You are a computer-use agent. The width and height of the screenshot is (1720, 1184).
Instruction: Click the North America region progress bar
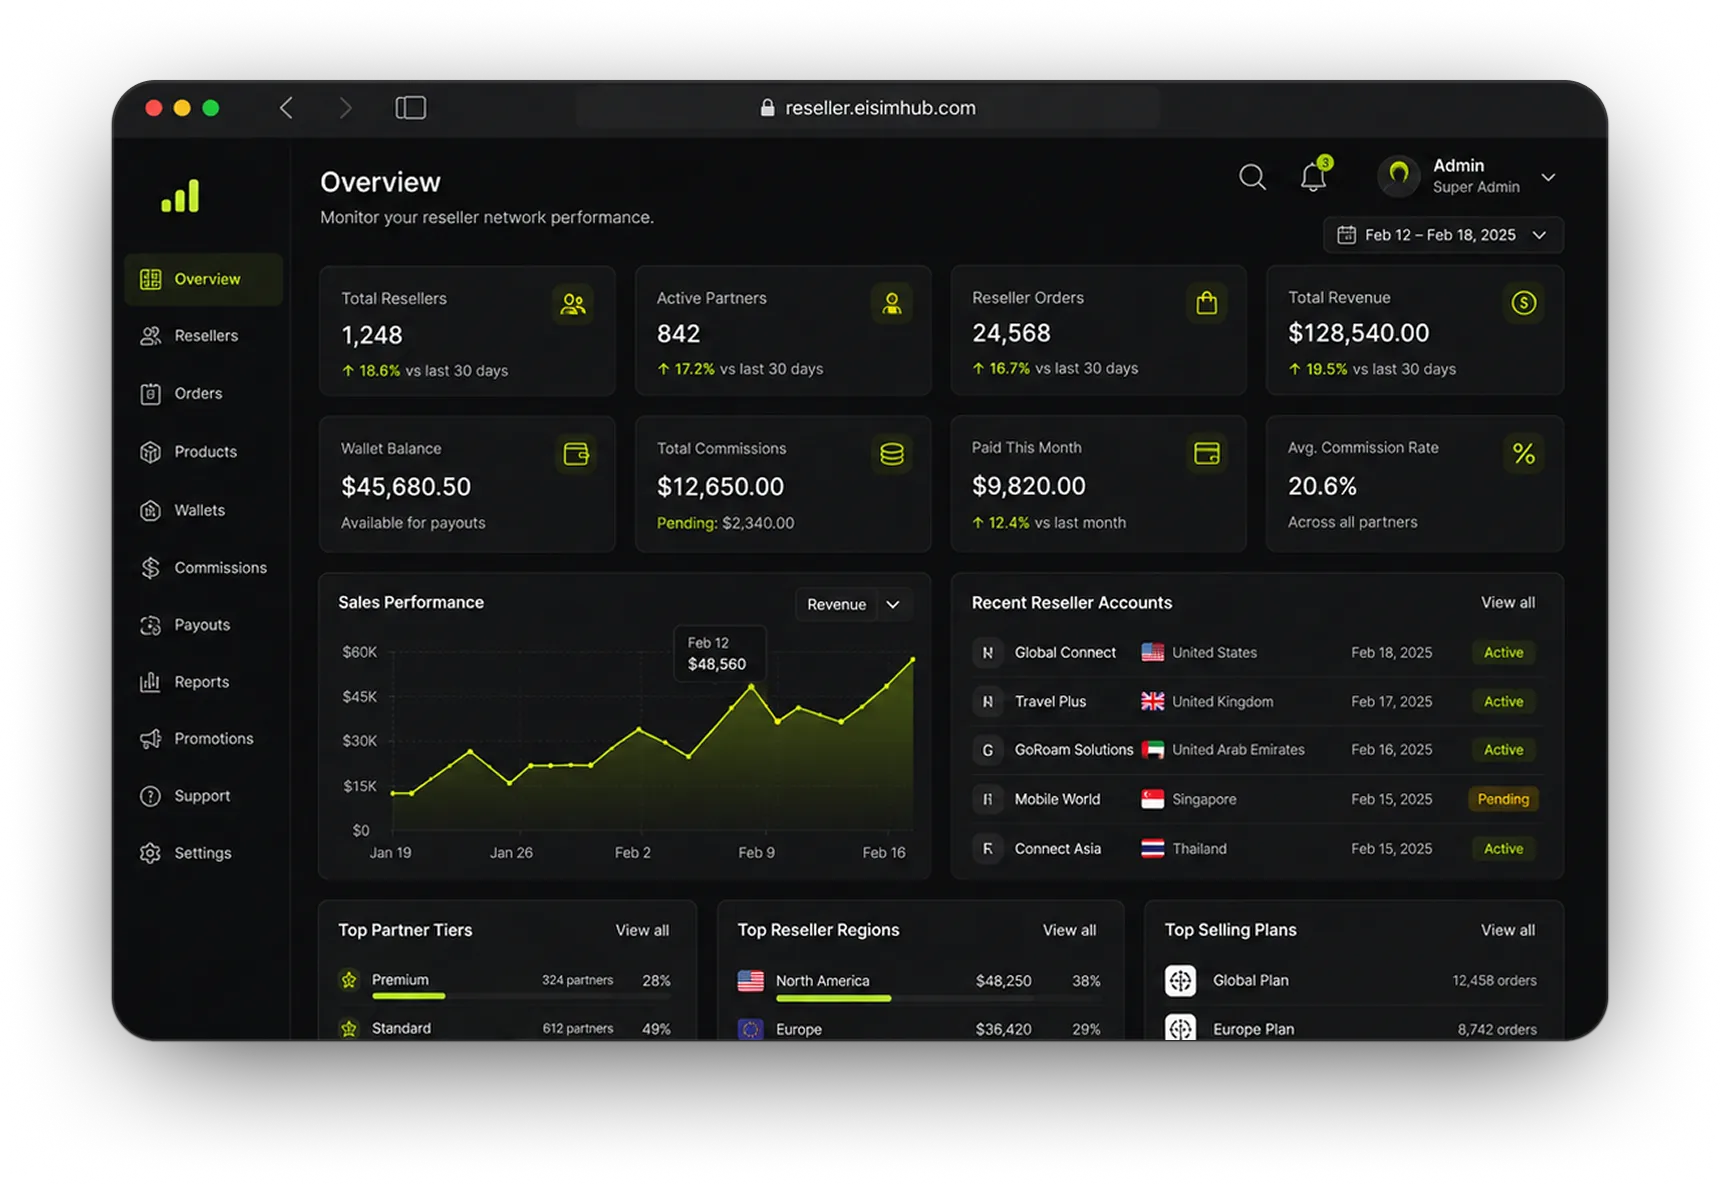[x=937, y=998]
